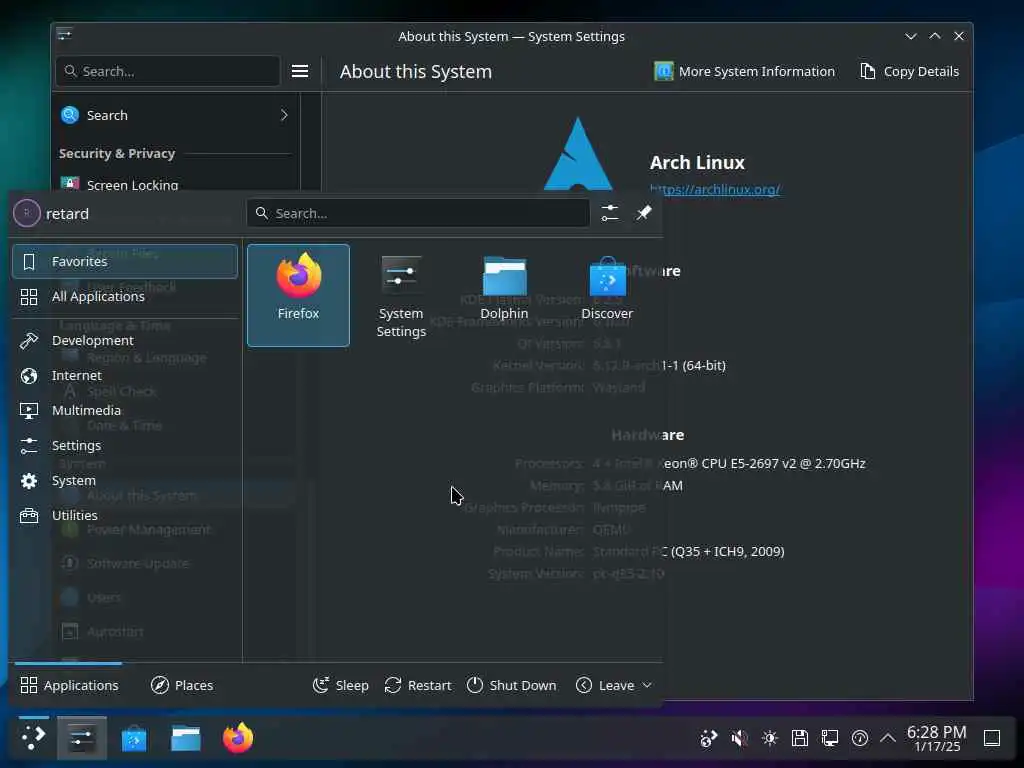This screenshot has width=1024, height=768.
Task: Click Copy Details
Action: pos(910,71)
